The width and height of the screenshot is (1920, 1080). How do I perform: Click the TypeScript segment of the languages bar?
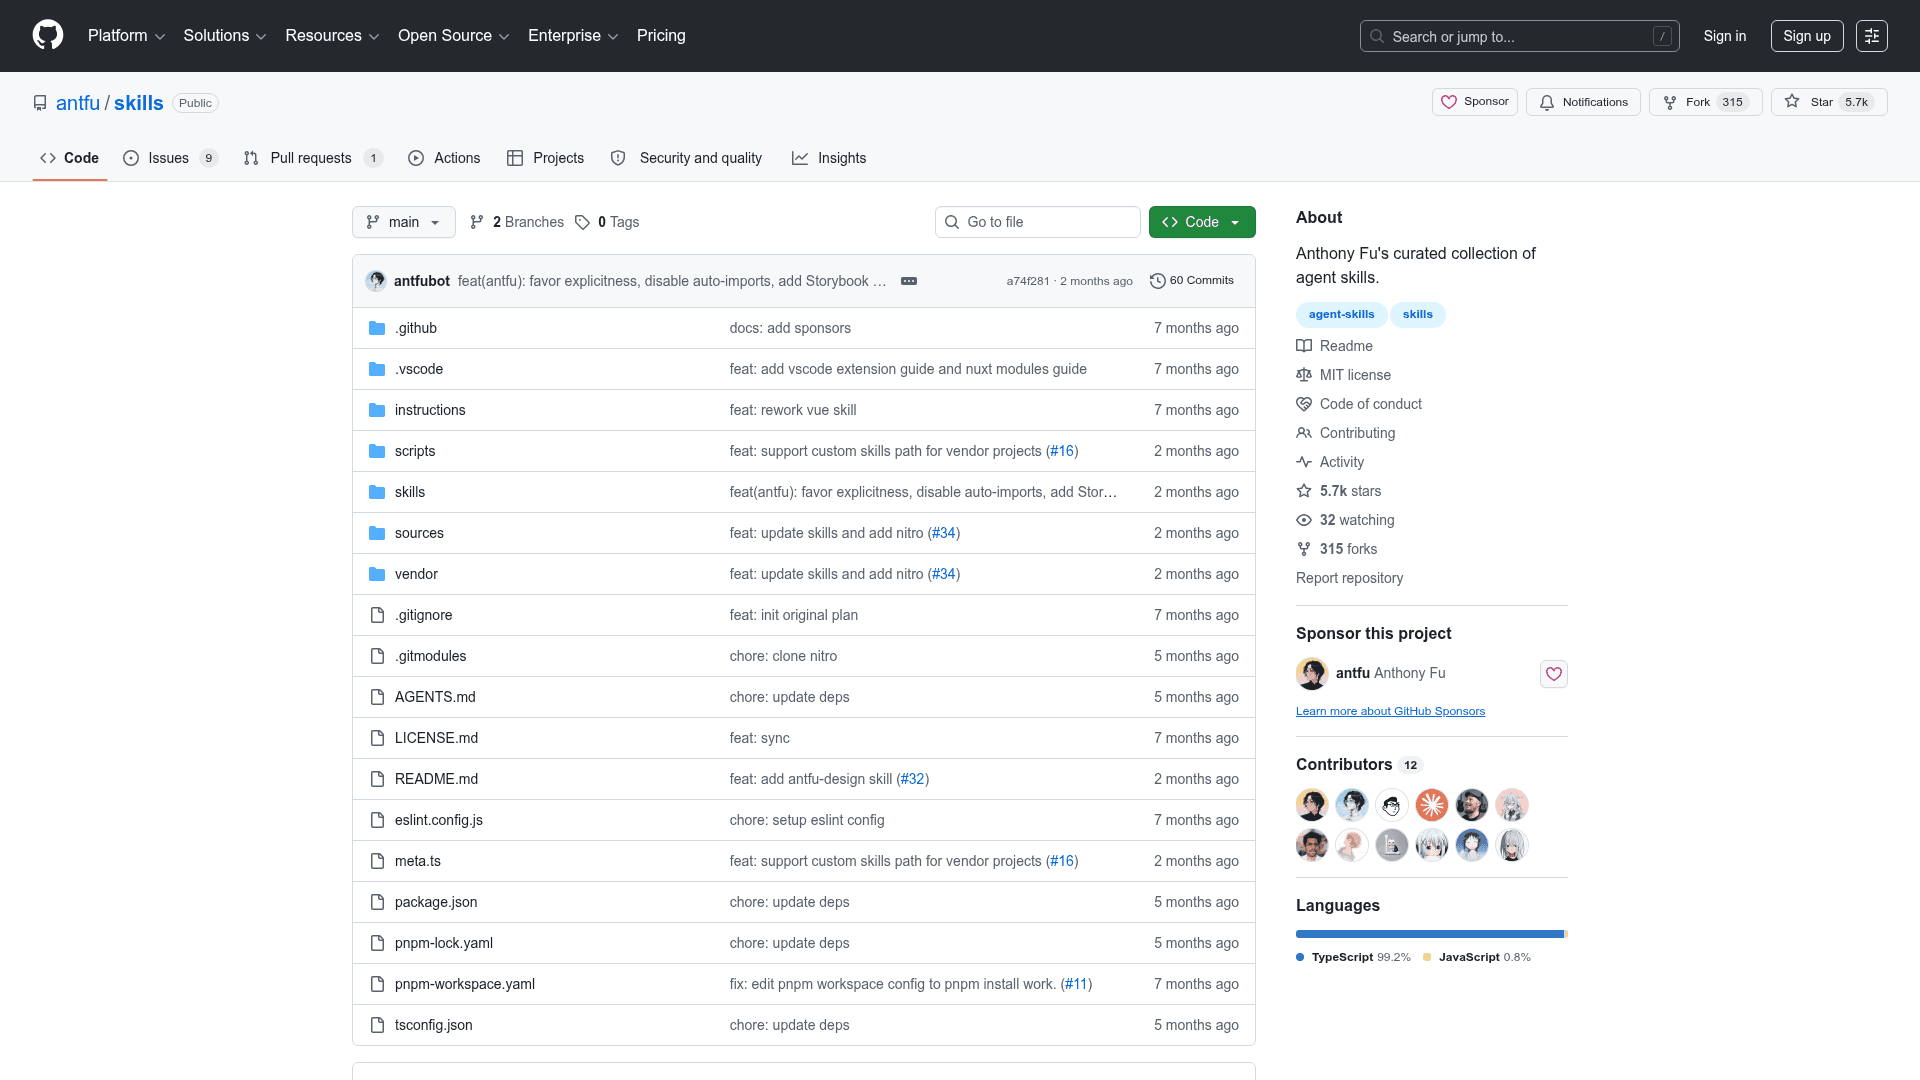(1429, 934)
